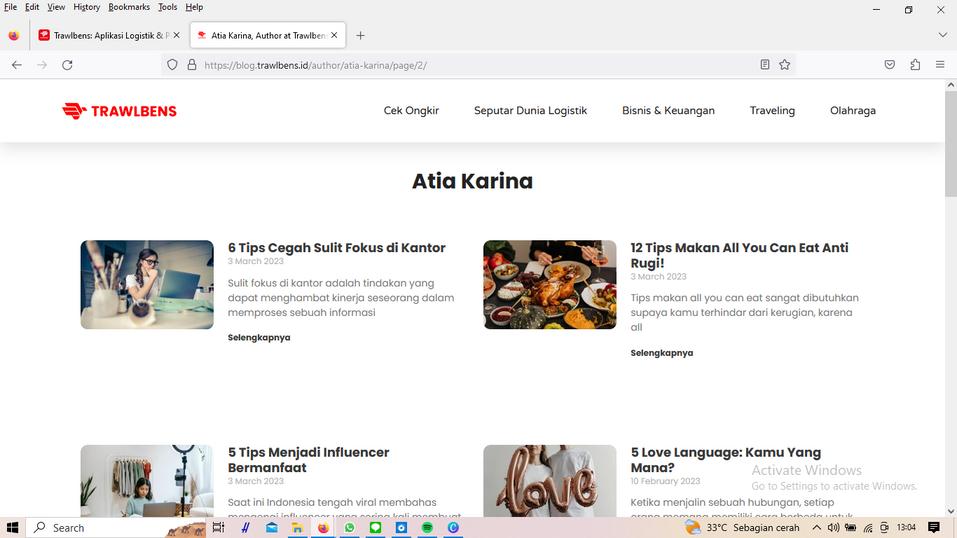957x538 pixels.
Task: Switch to Firefox in the taskbar
Action: tap(323, 528)
